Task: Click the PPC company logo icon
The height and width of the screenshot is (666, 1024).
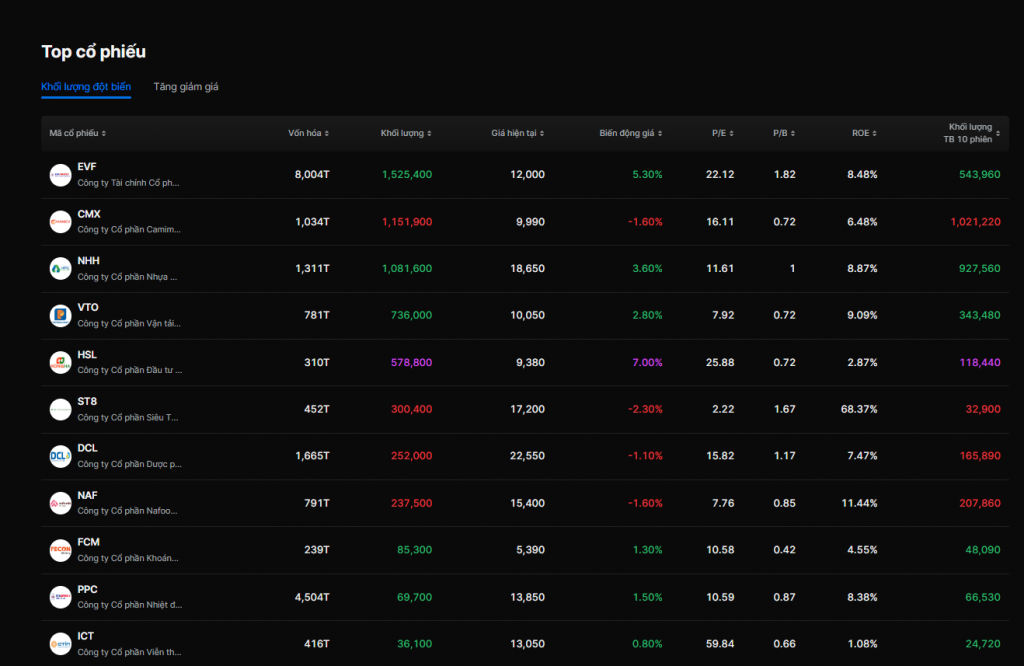Action: pyautogui.click(x=60, y=597)
